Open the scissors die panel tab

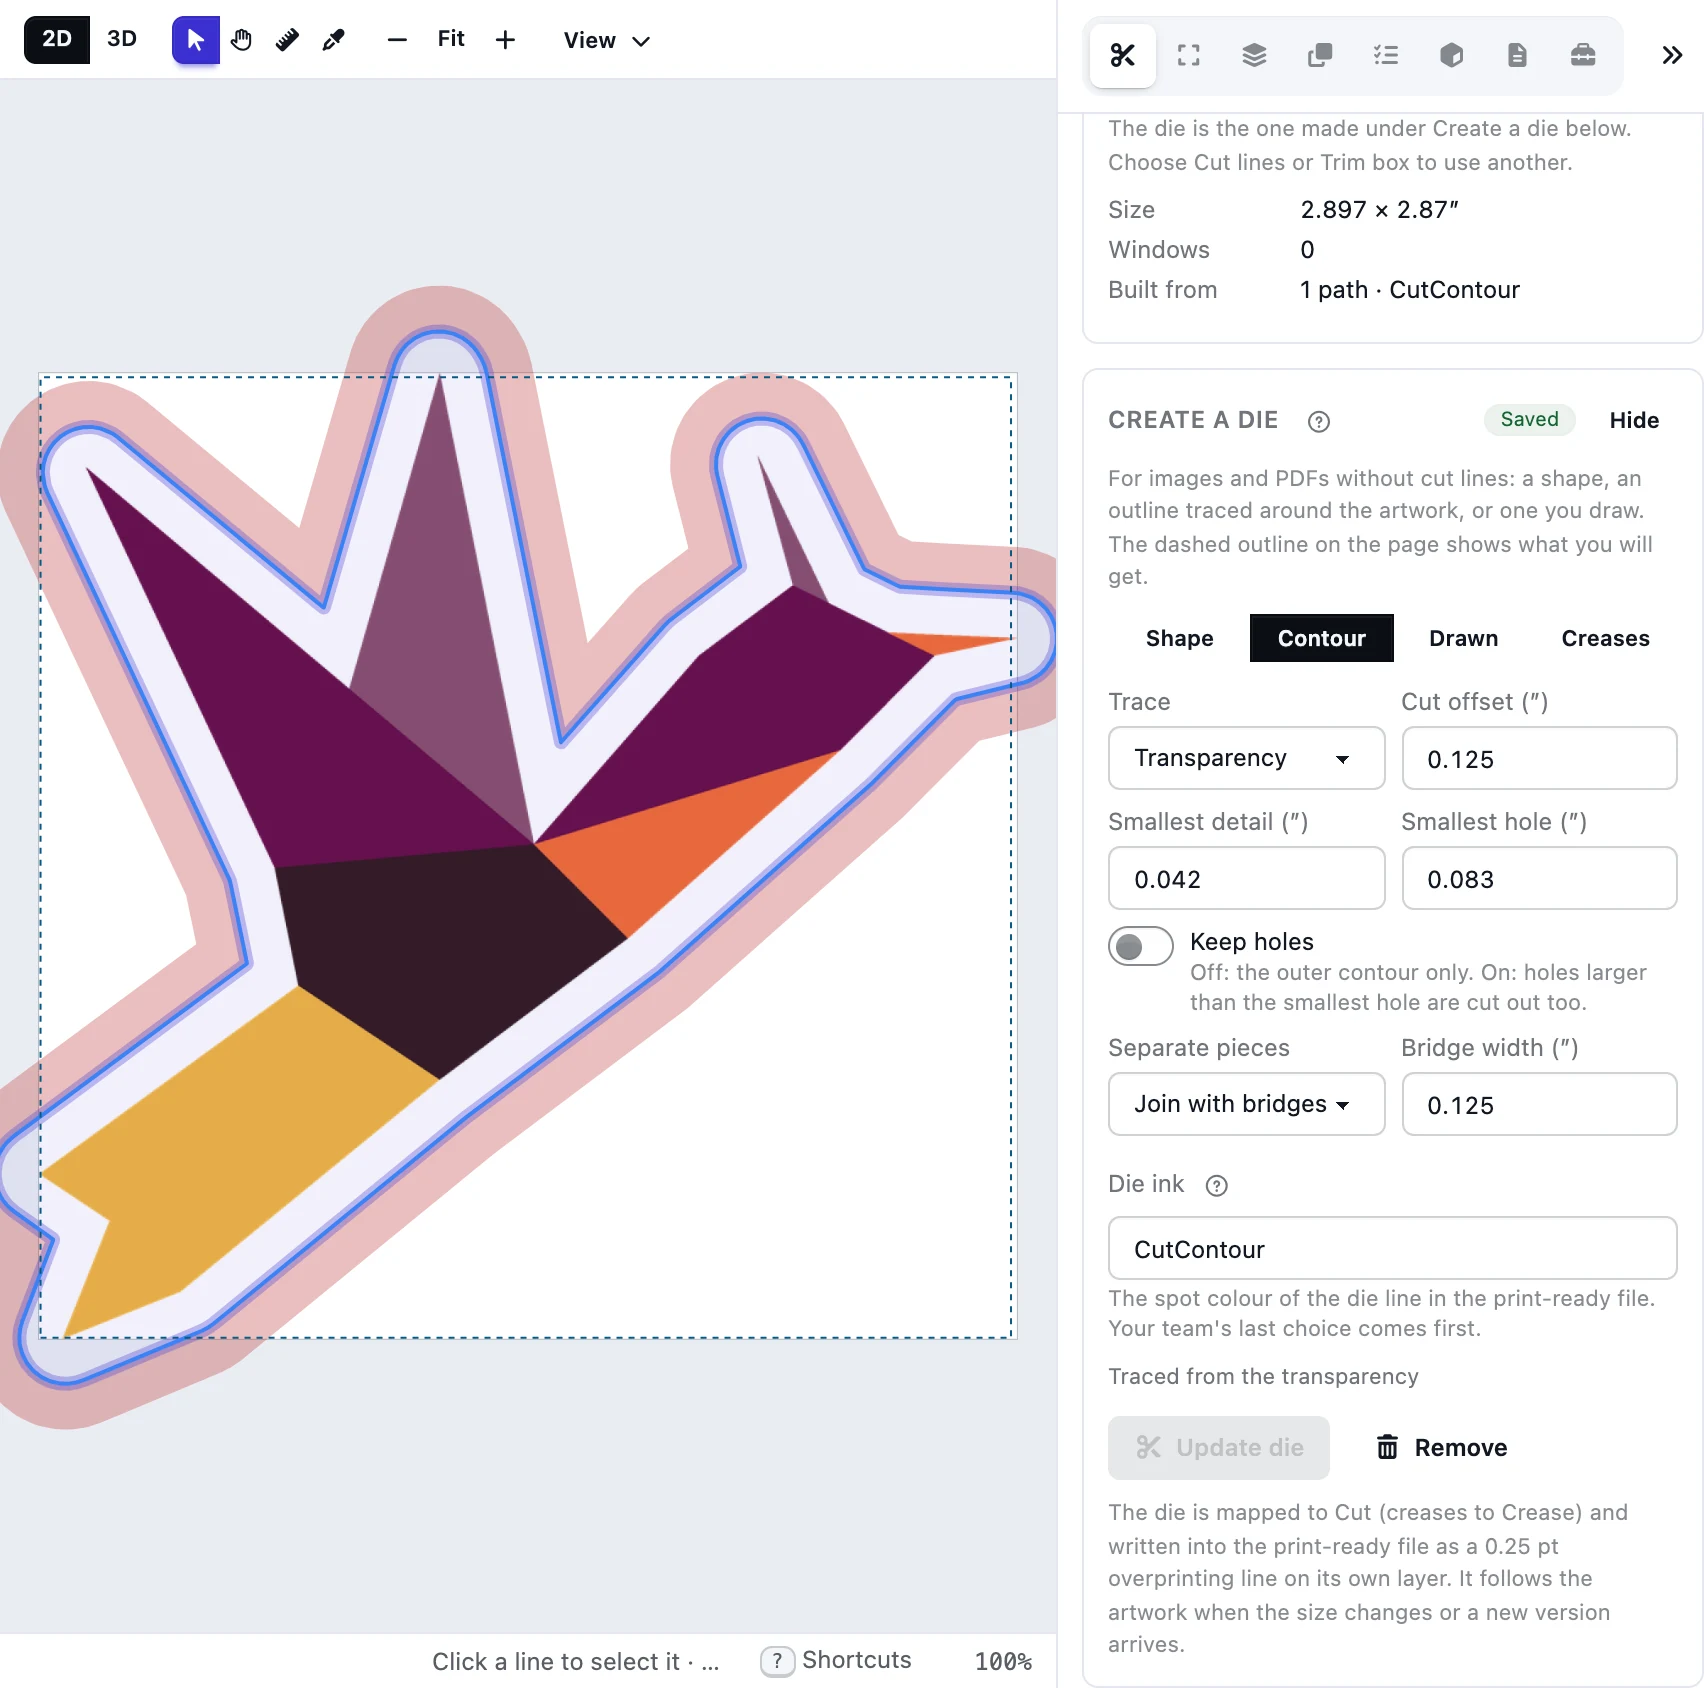[x=1123, y=55]
